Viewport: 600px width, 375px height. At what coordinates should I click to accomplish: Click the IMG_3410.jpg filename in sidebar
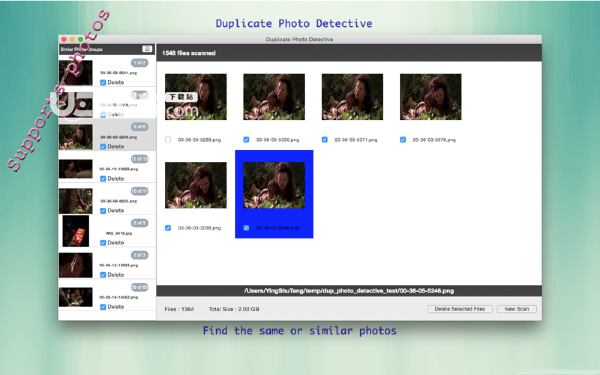point(119,233)
